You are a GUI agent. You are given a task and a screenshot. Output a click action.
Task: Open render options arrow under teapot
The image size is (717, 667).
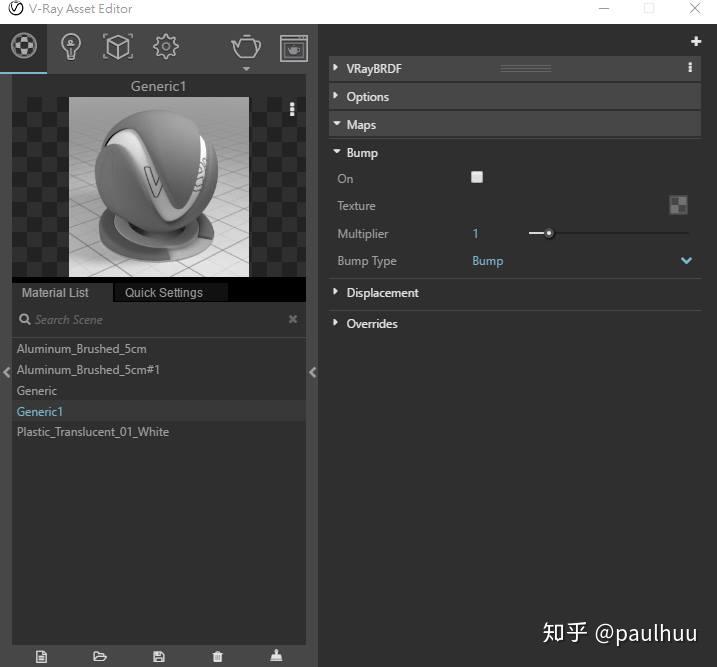click(x=246, y=69)
